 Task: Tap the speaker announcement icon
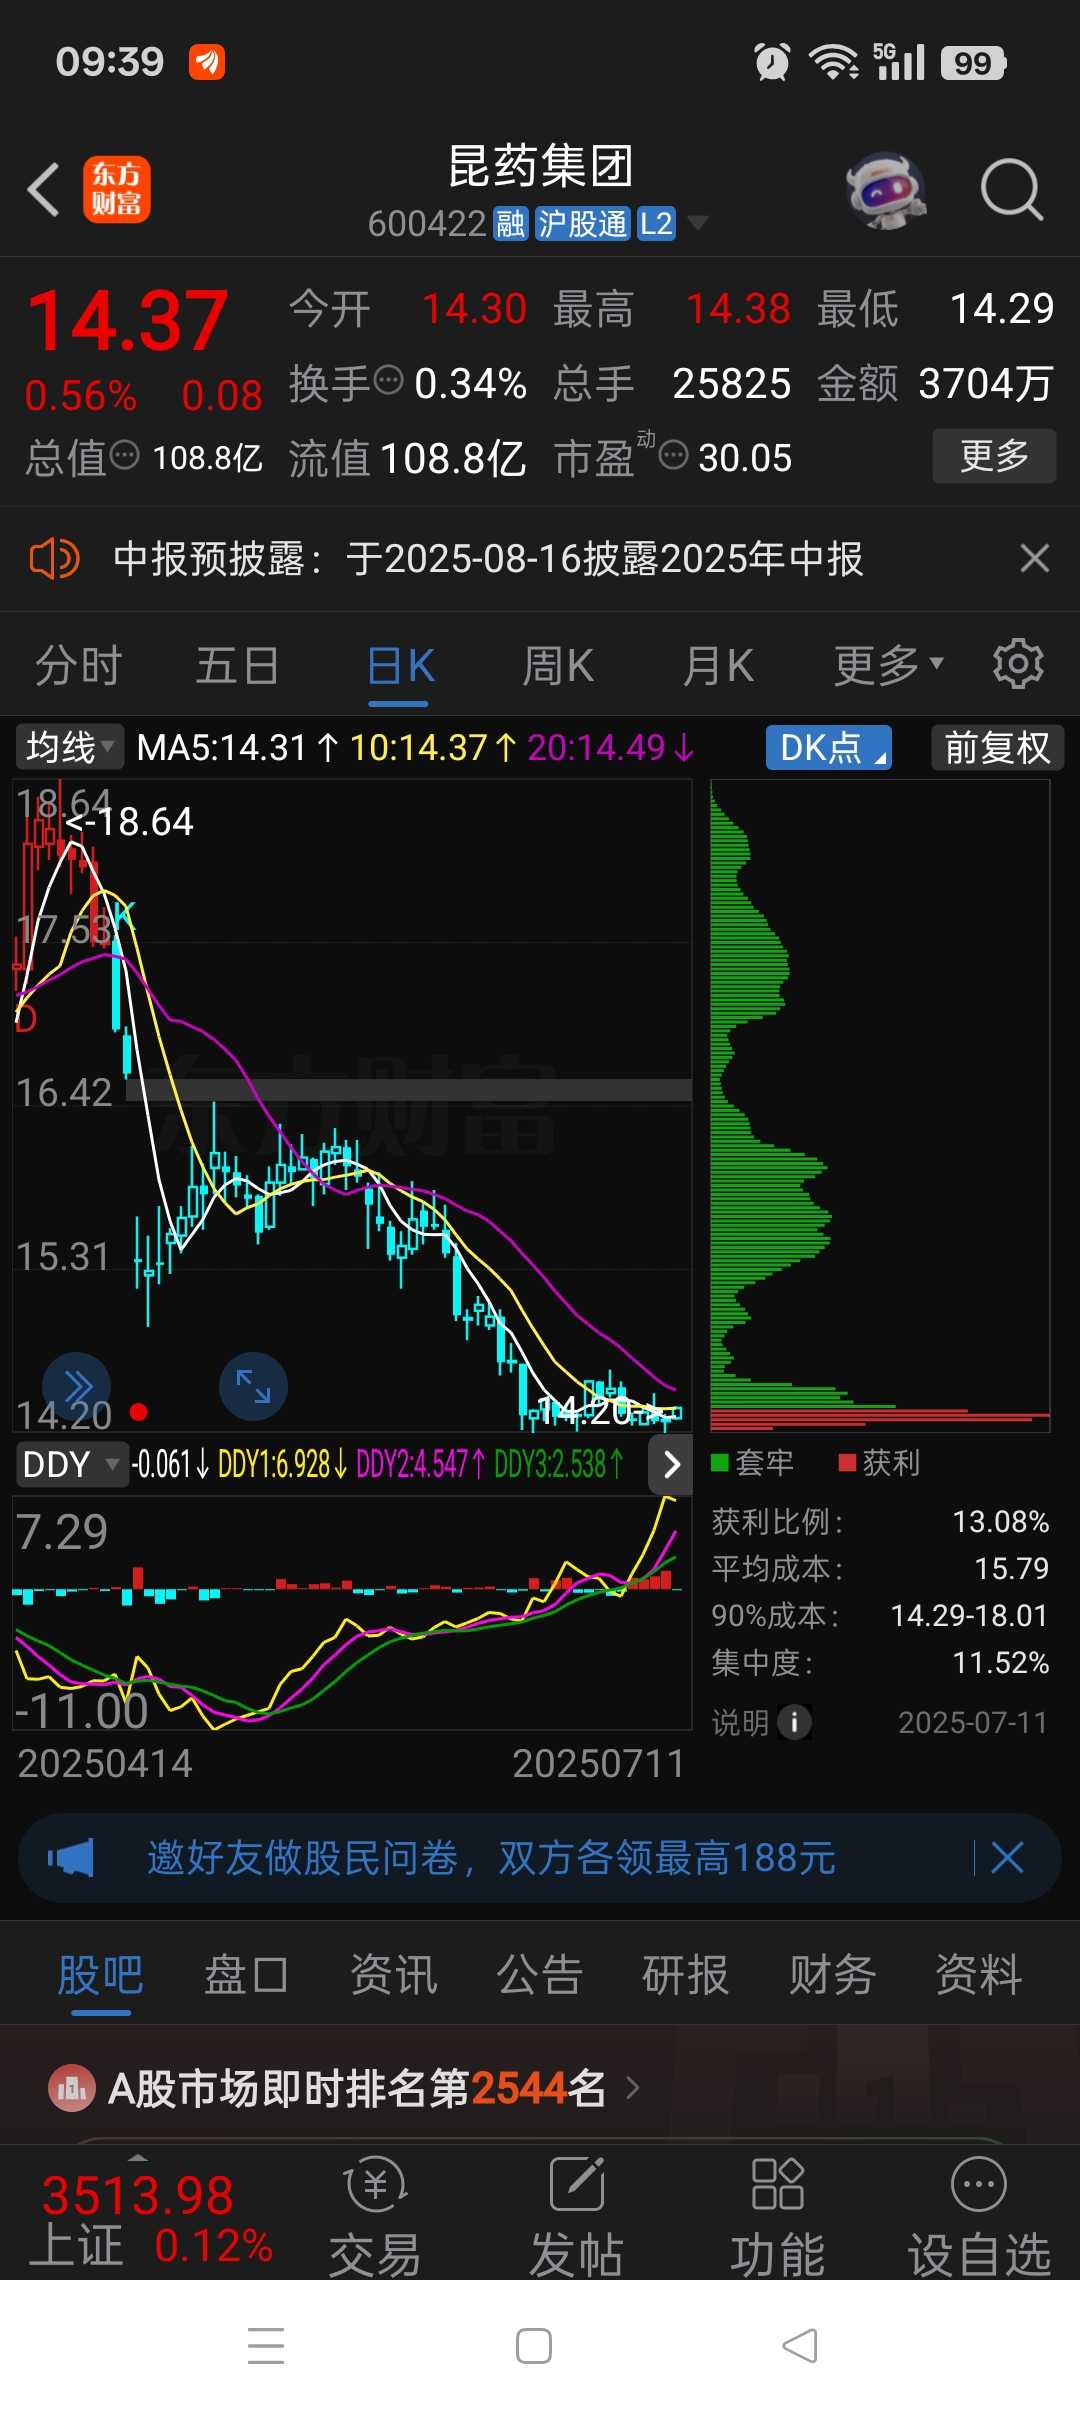[54, 558]
